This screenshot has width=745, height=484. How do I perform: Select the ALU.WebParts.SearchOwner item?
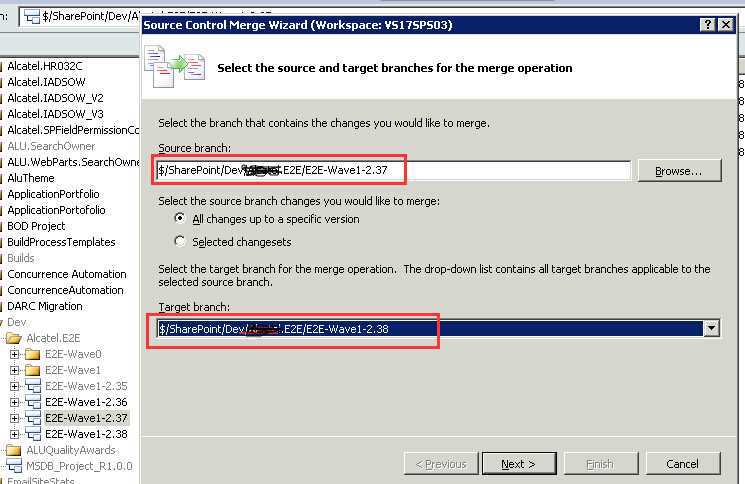pos(73,162)
